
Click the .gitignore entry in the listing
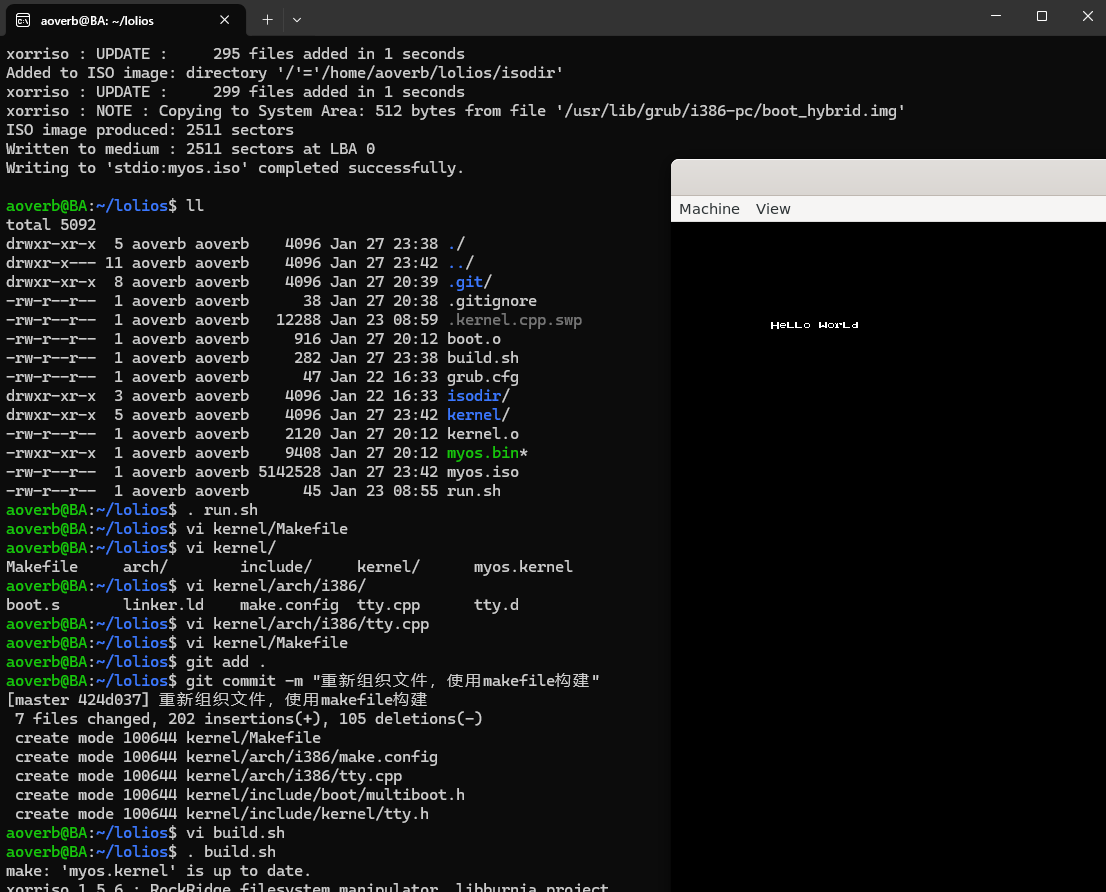[492, 301]
